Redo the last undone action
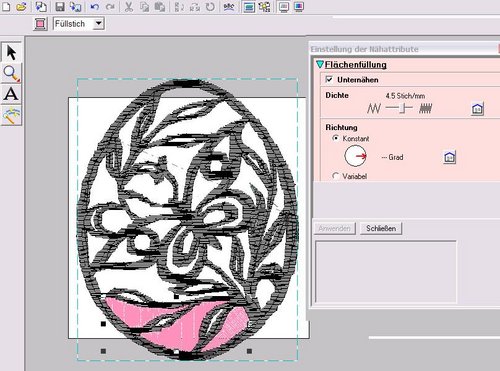This screenshot has width=500, height=371. click(x=110, y=7)
